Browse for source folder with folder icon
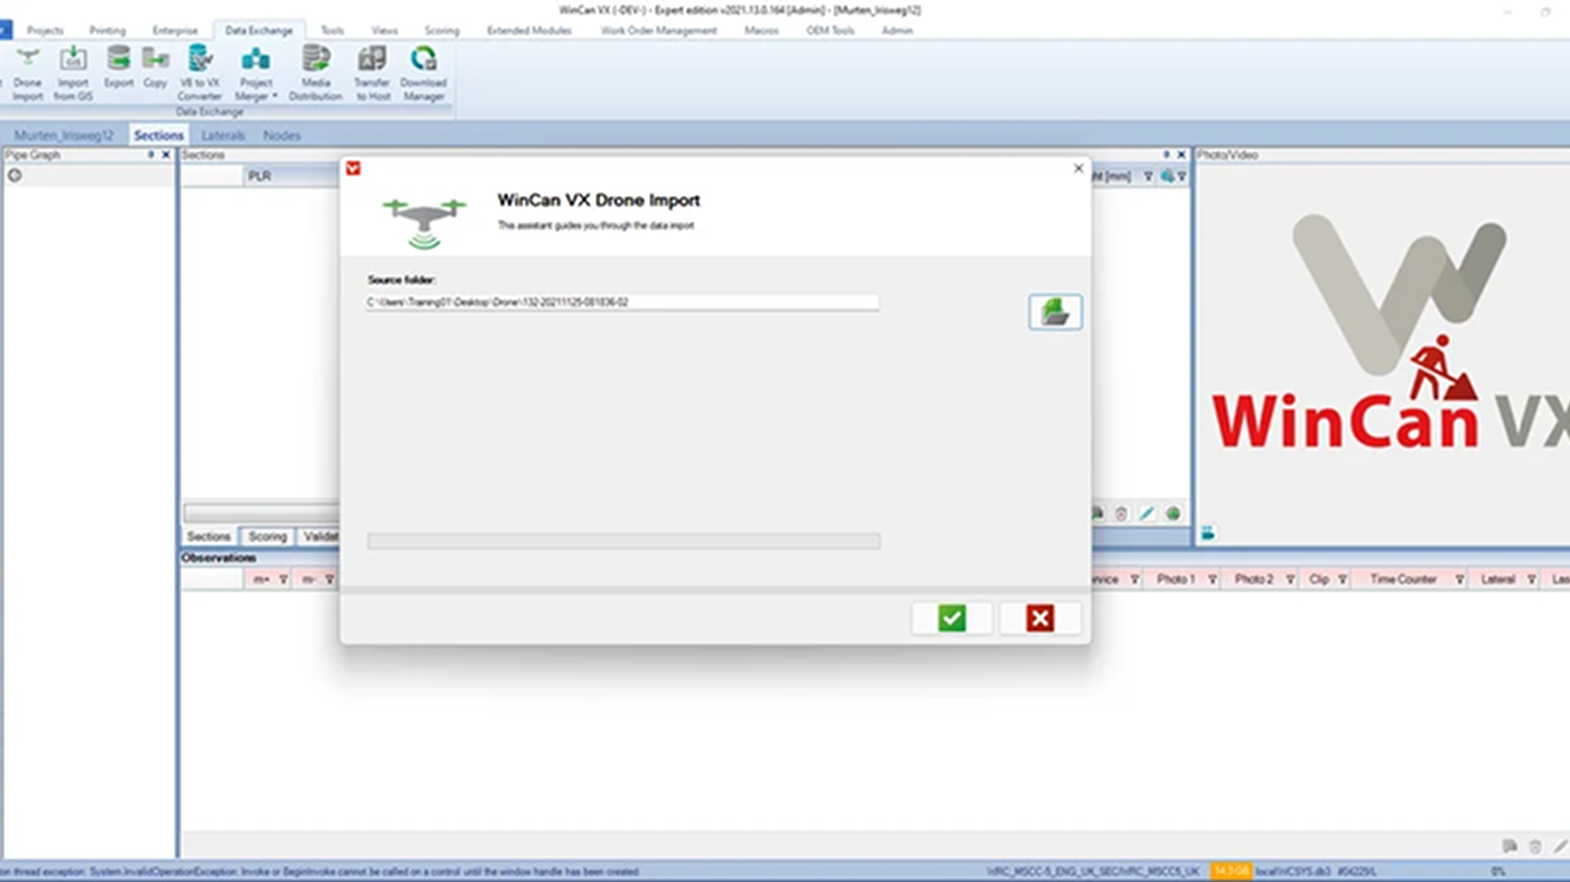 1055,312
